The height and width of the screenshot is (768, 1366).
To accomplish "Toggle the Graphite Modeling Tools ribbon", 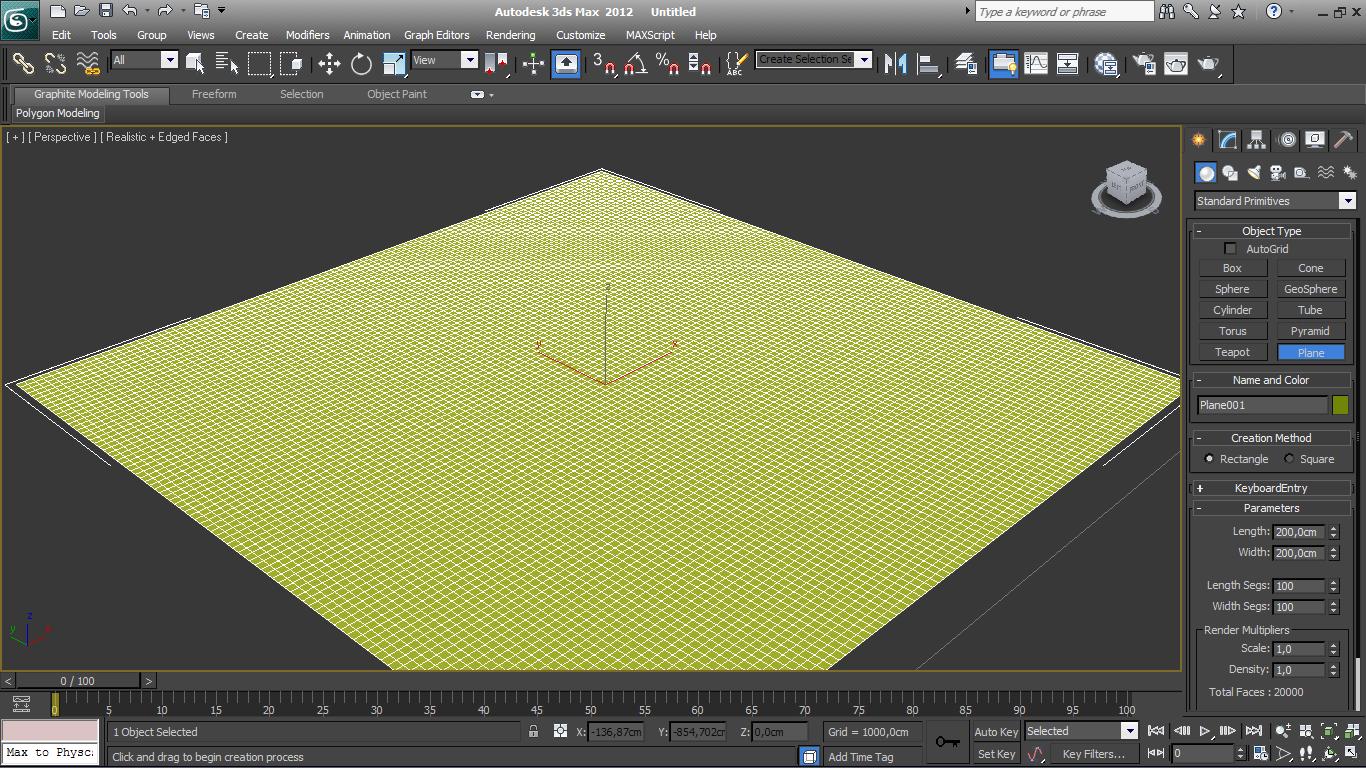I will click(x=1003, y=64).
